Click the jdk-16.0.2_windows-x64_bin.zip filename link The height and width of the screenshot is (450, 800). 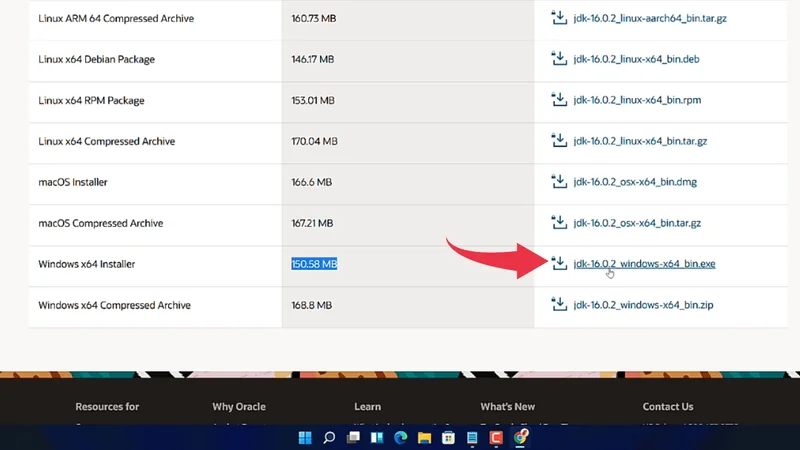pos(643,305)
